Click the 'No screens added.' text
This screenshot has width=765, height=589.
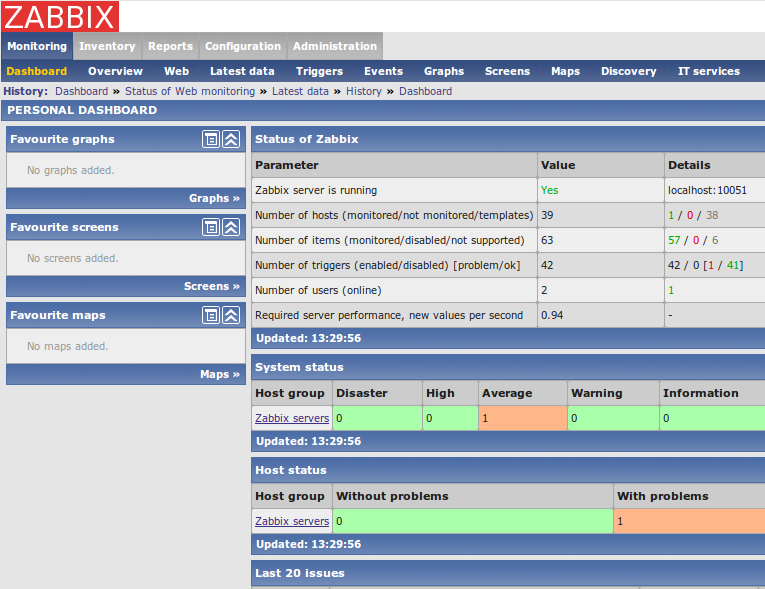[x=73, y=258]
